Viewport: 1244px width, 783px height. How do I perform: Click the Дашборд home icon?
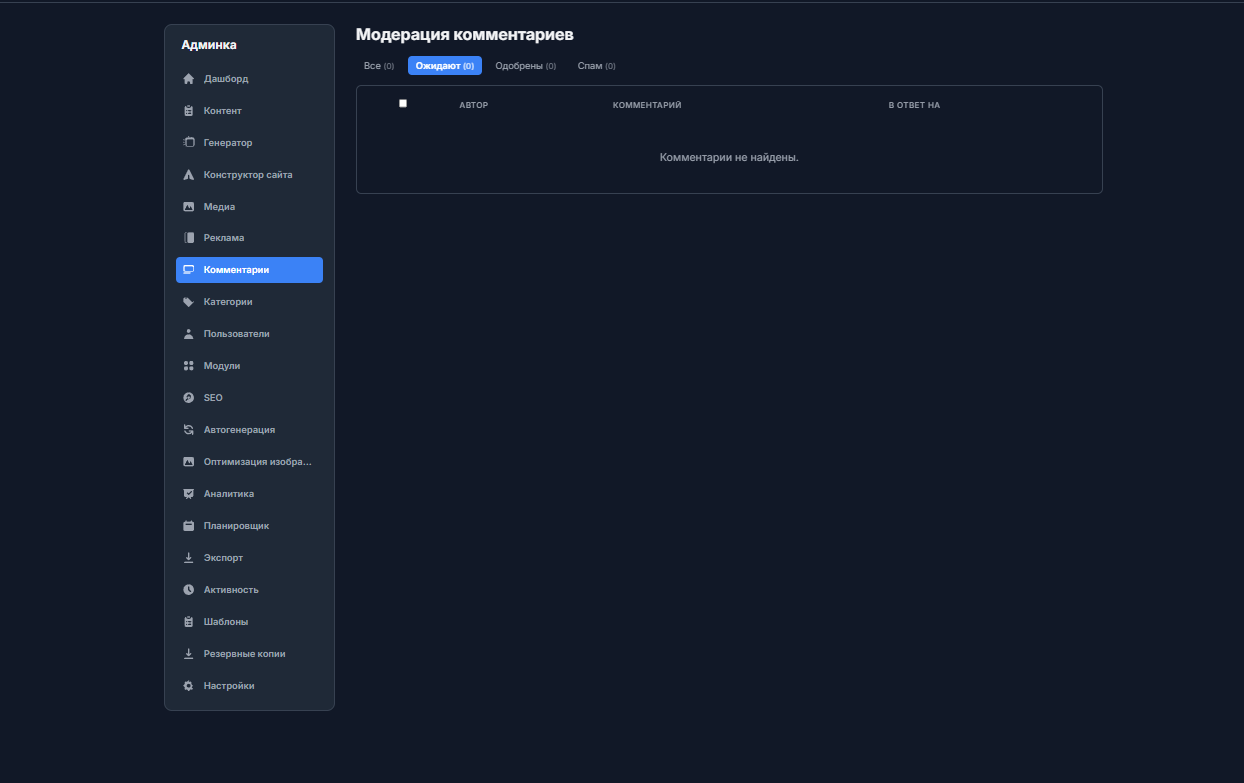[188, 79]
